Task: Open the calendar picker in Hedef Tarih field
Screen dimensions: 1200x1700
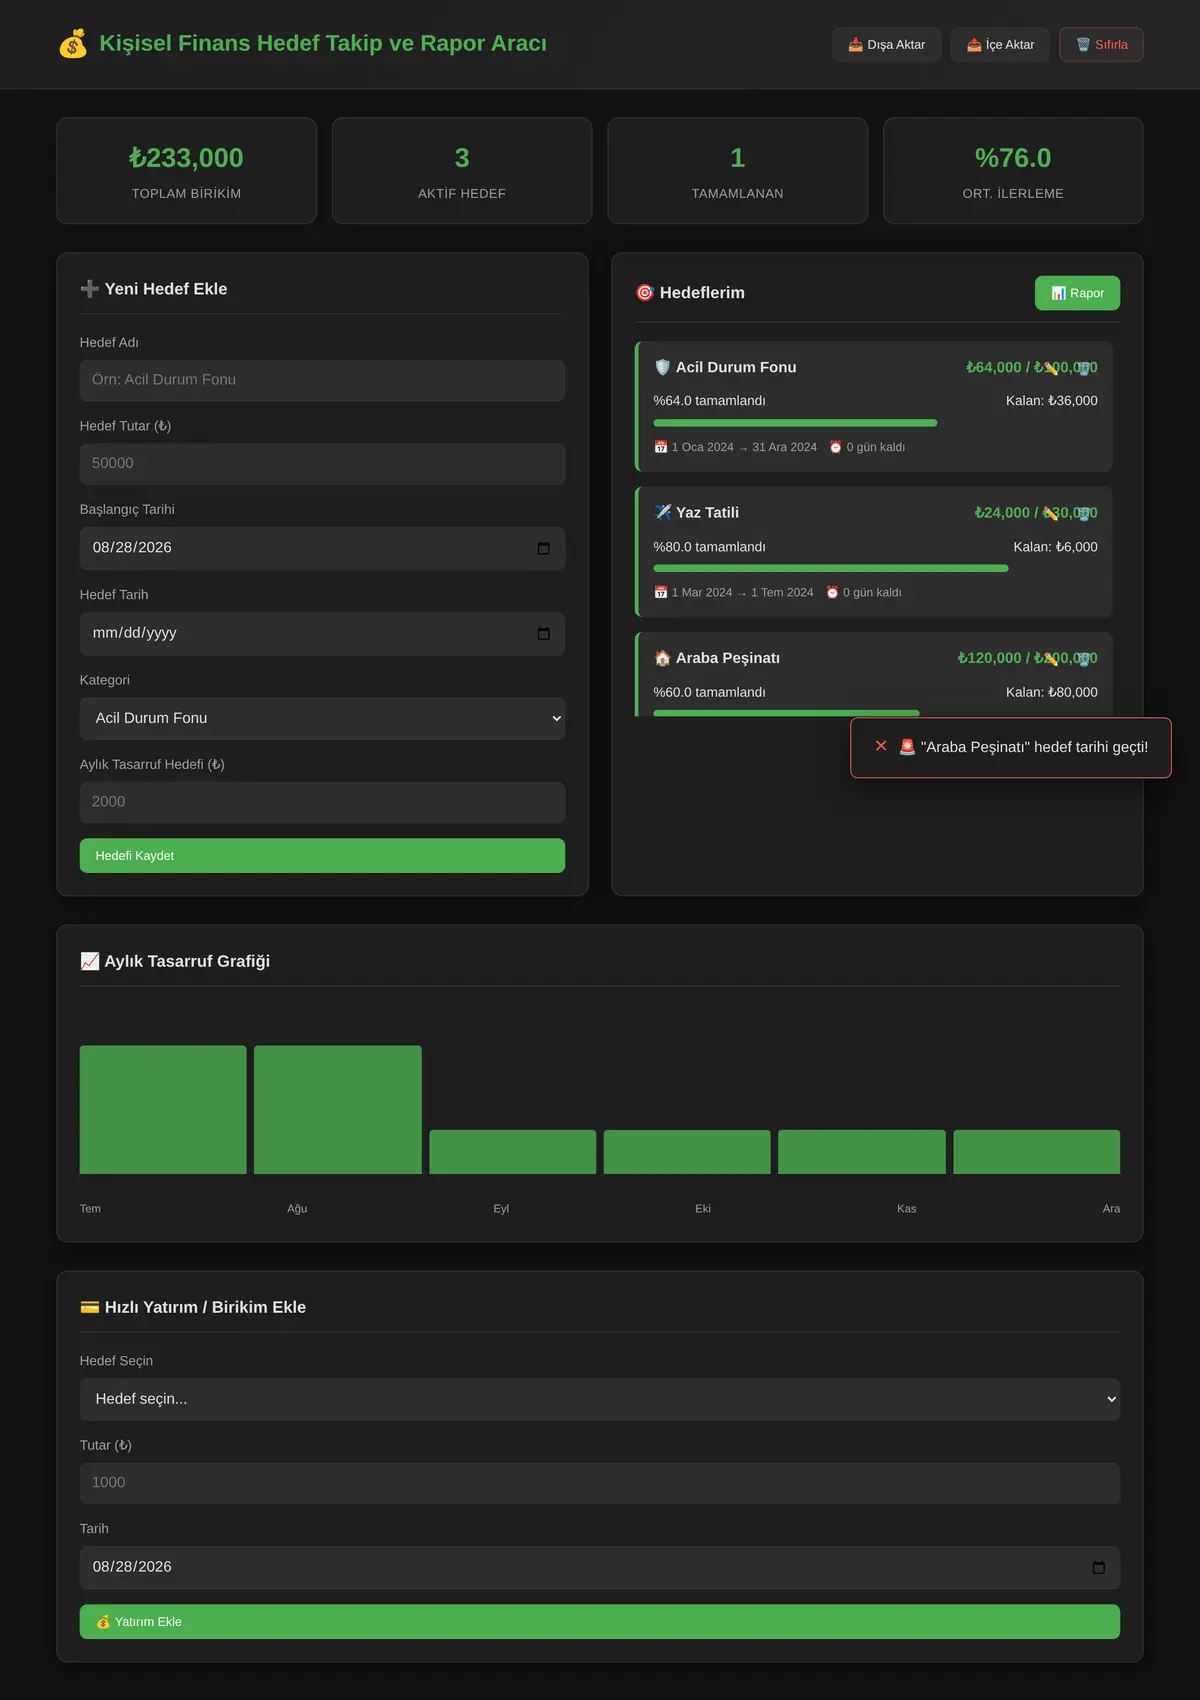Action: 544,633
